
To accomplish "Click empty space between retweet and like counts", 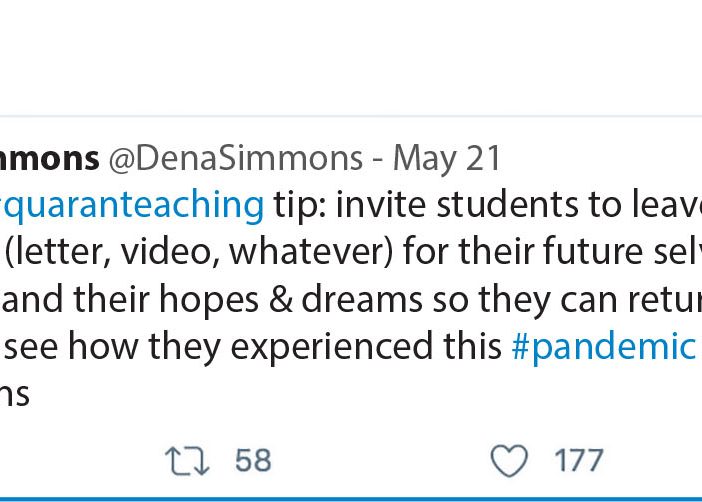I will (x=381, y=461).
